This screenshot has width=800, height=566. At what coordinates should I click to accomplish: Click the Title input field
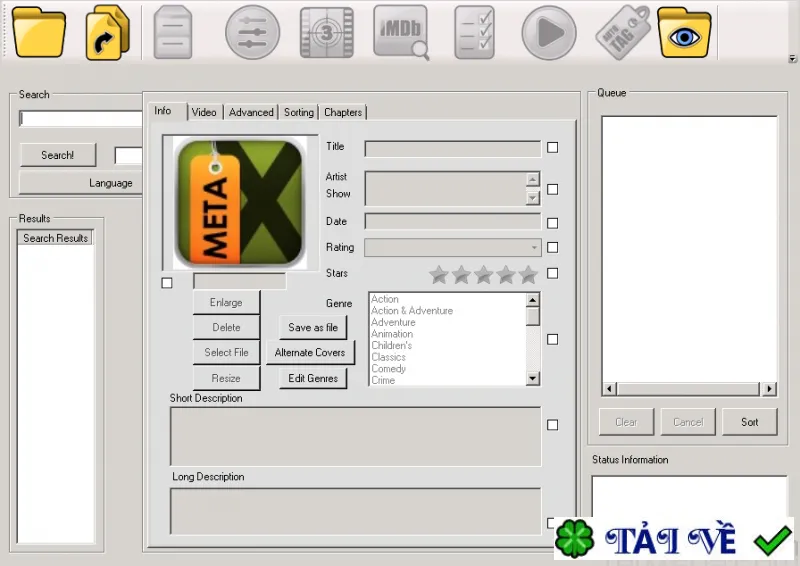pyautogui.click(x=453, y=149)
